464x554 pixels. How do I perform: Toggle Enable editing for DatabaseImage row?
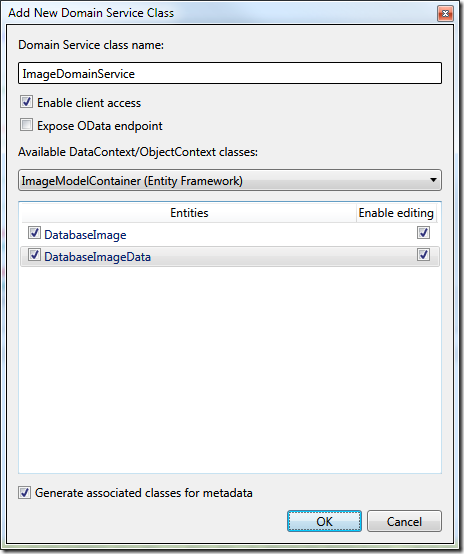click(x=423, y=233)
